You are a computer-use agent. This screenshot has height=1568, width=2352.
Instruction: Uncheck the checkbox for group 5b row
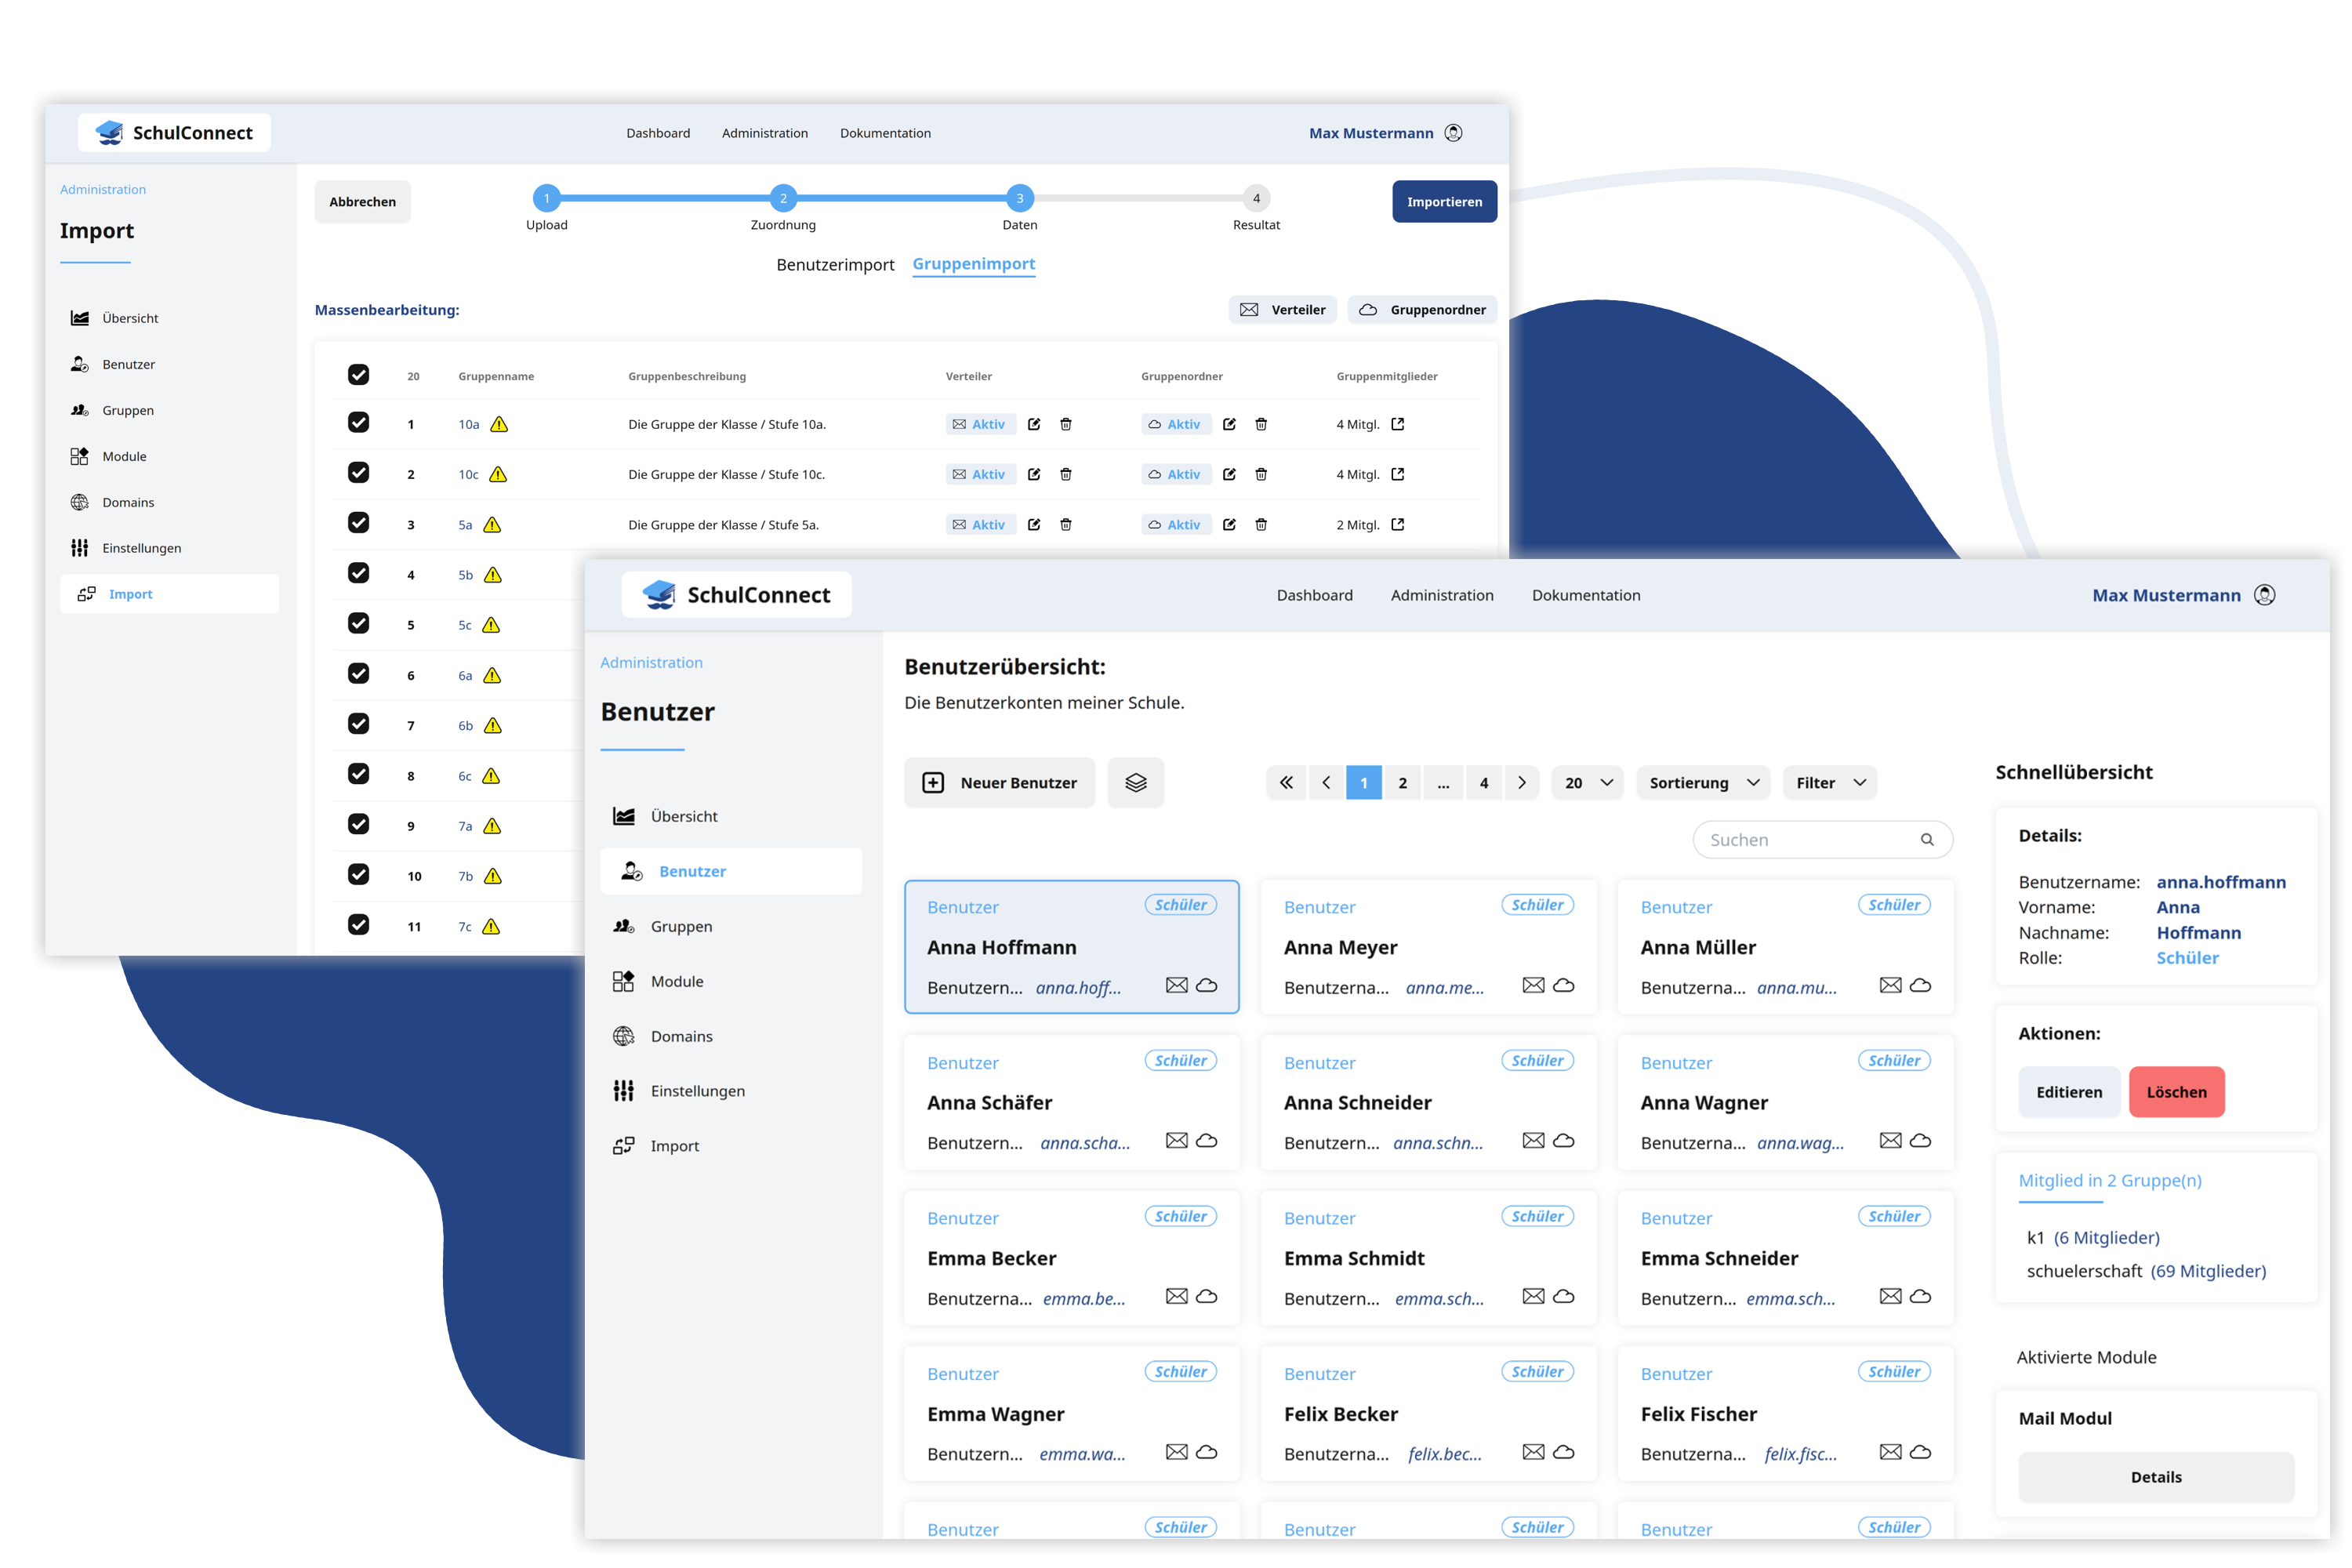pyautogui.click(x=358, y=573)
